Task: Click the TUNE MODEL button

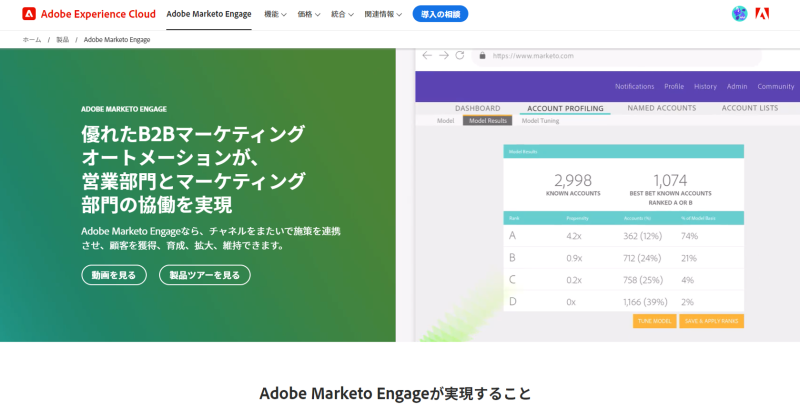Action: point(655,321)
